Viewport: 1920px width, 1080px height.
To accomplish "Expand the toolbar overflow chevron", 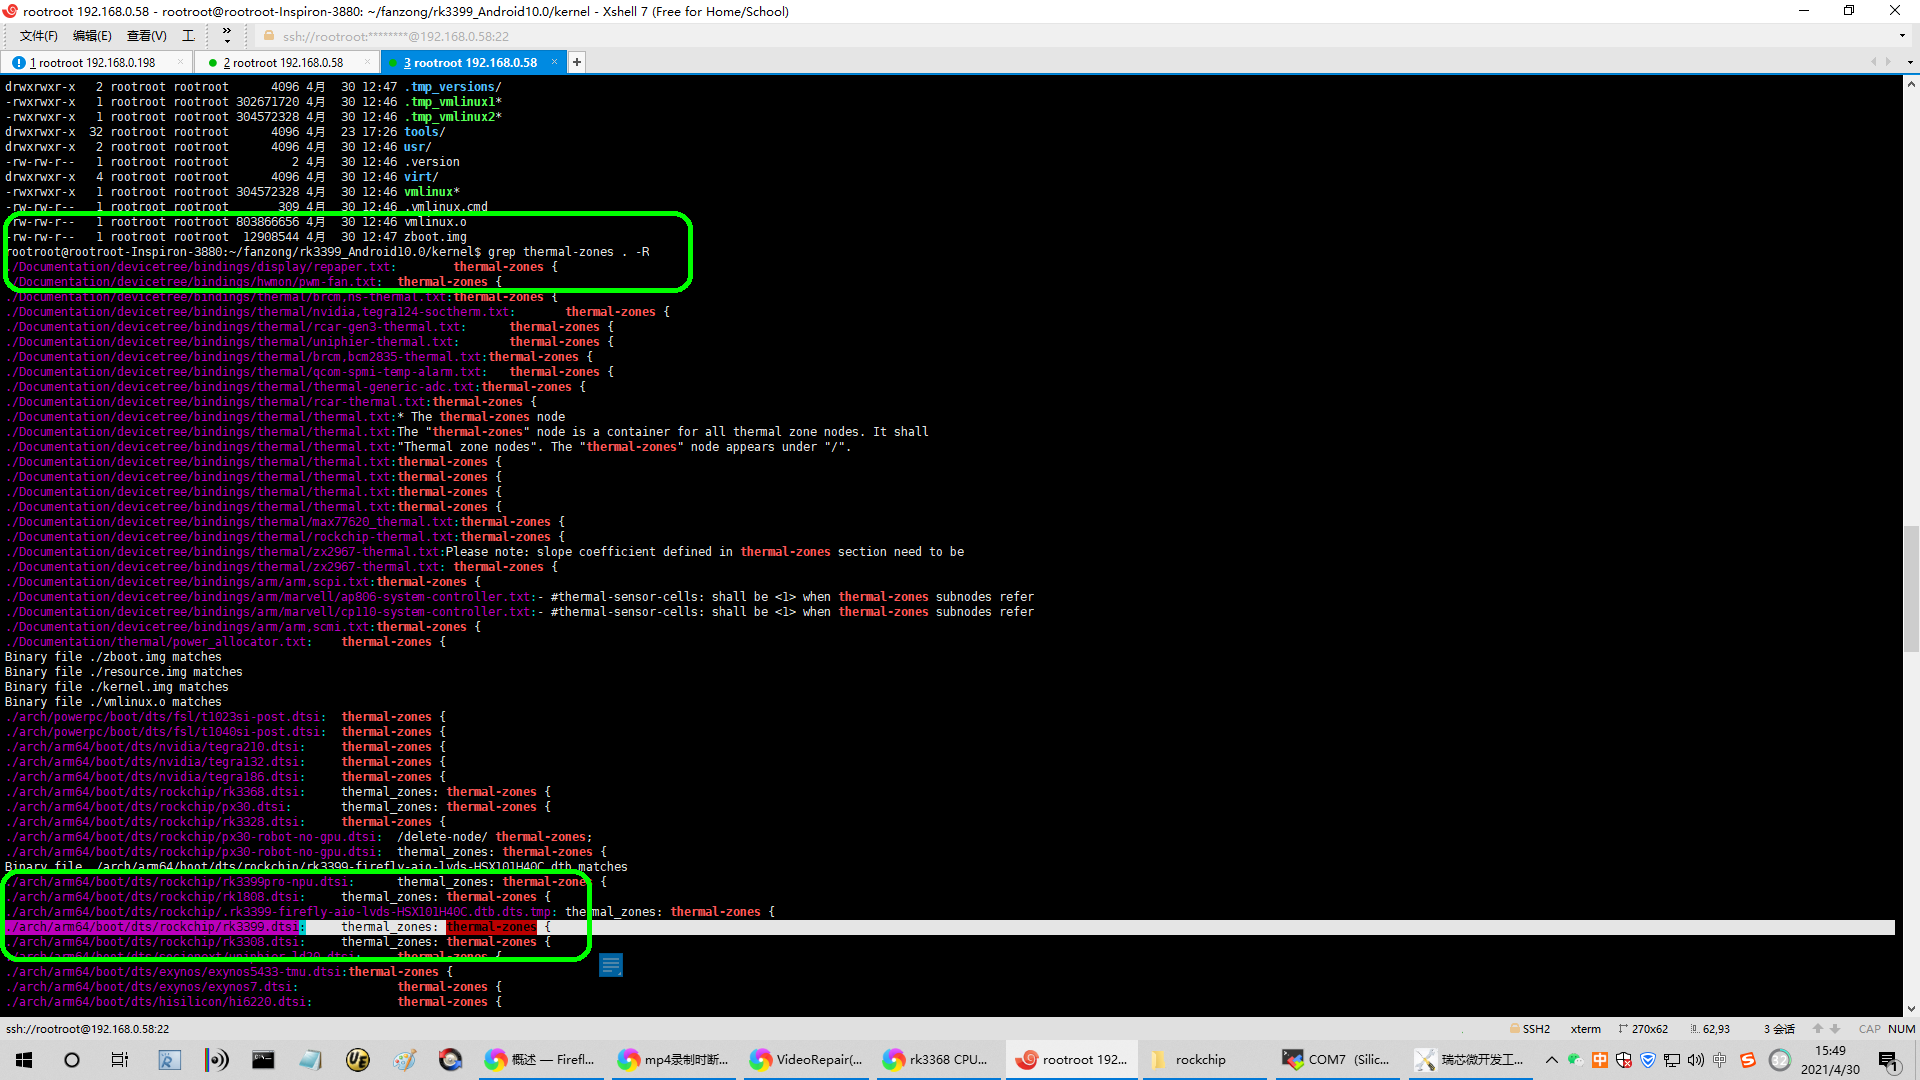I will (x=227, y=36).
